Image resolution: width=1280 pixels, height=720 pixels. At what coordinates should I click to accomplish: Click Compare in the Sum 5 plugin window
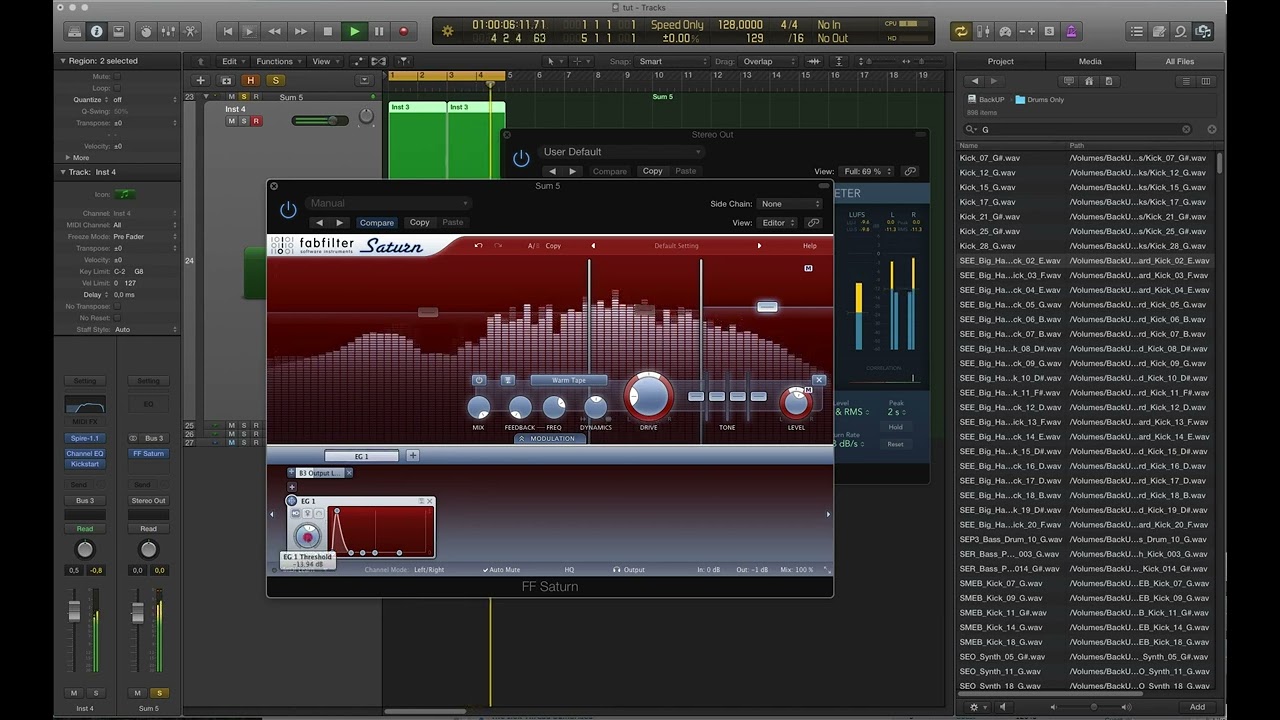(377, 223)
